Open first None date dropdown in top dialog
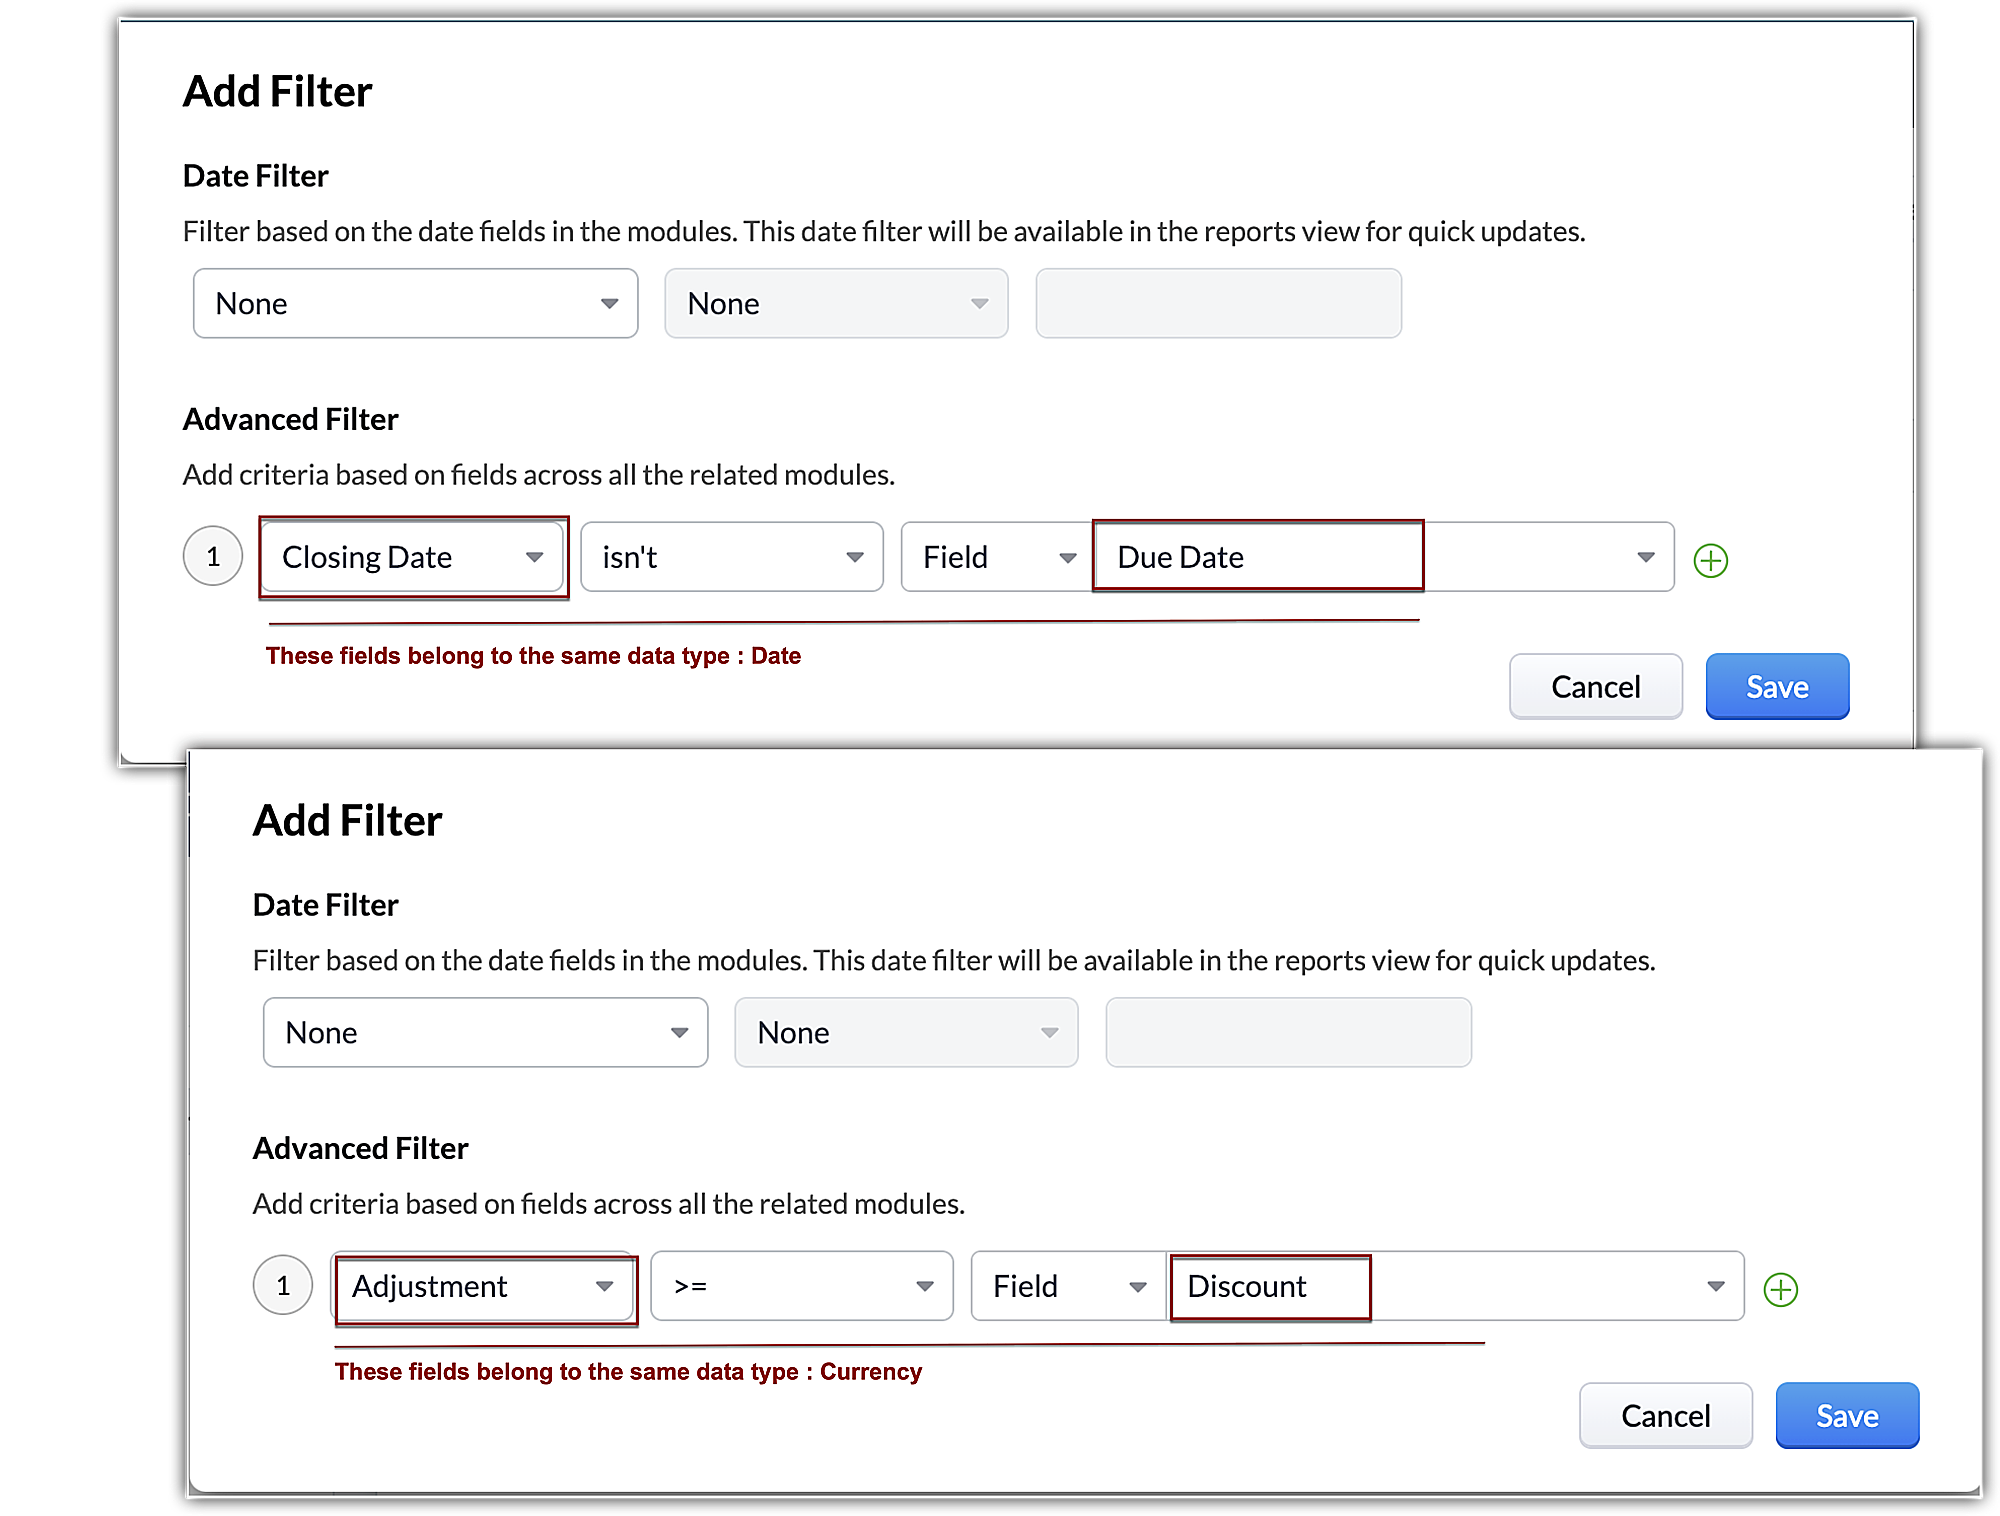This screenshot has width=2000, height=1516. coord(415,303)
